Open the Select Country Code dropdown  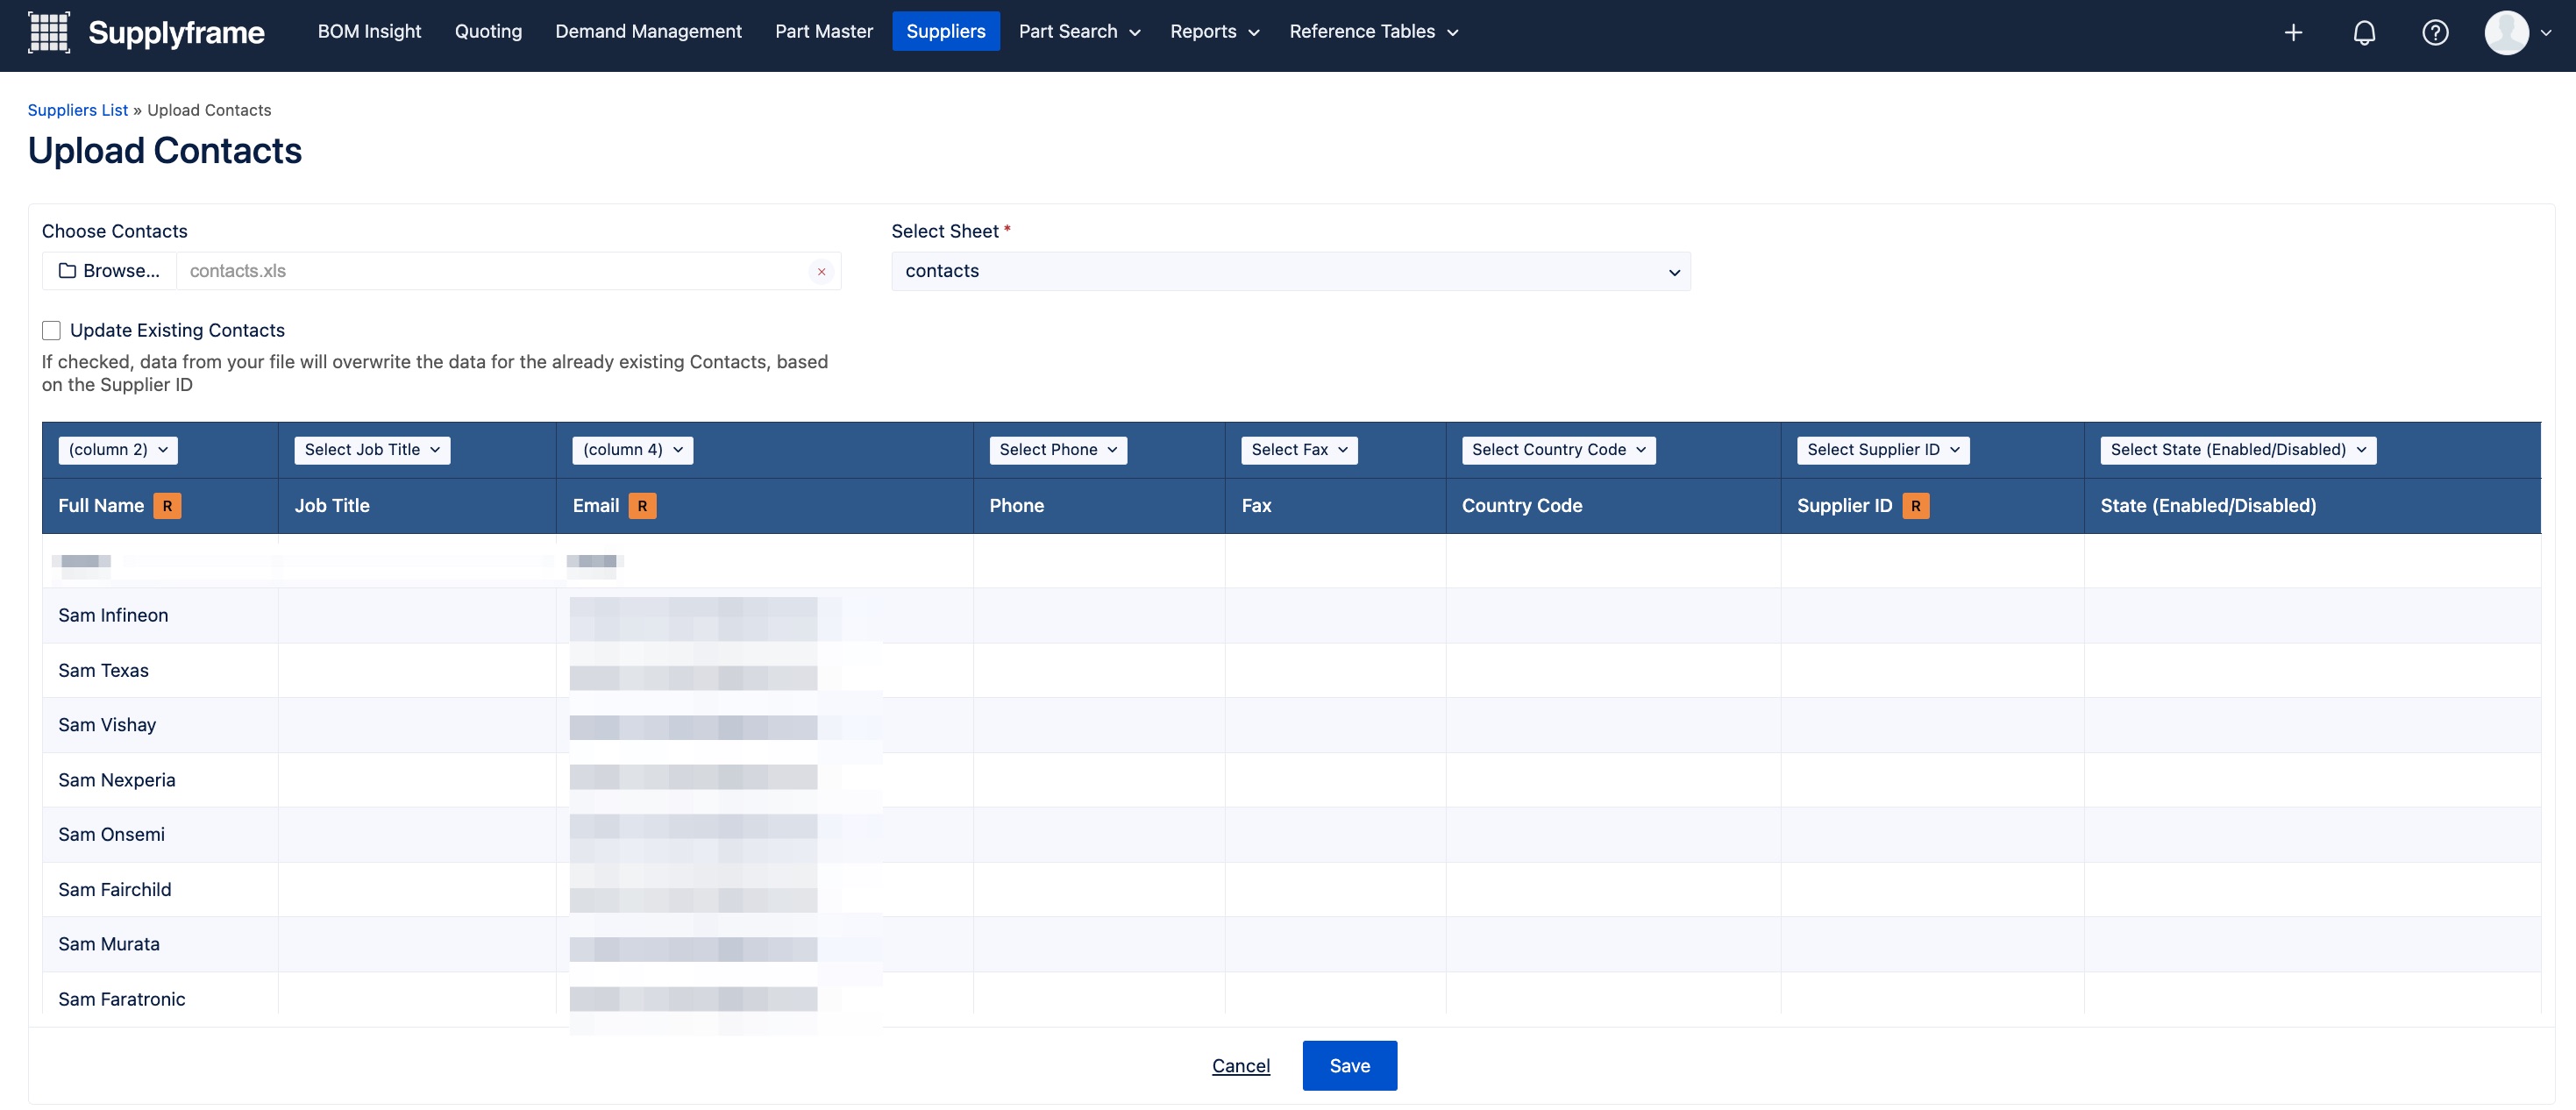1558,450
